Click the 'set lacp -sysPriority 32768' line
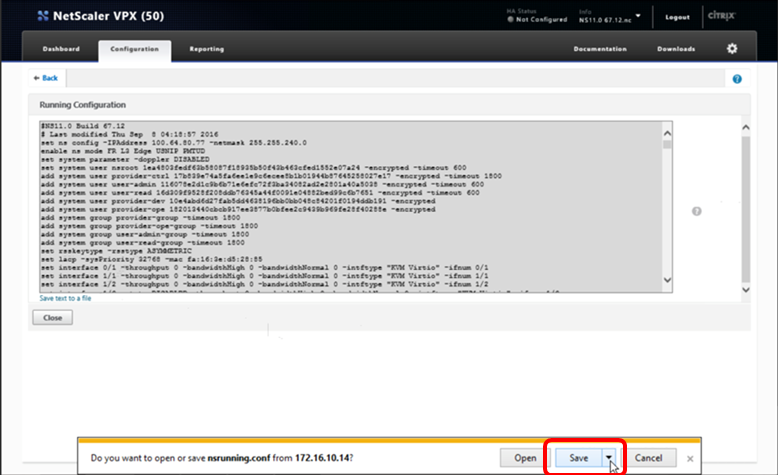This screenshot has height=475, width=779. (152, 259)
